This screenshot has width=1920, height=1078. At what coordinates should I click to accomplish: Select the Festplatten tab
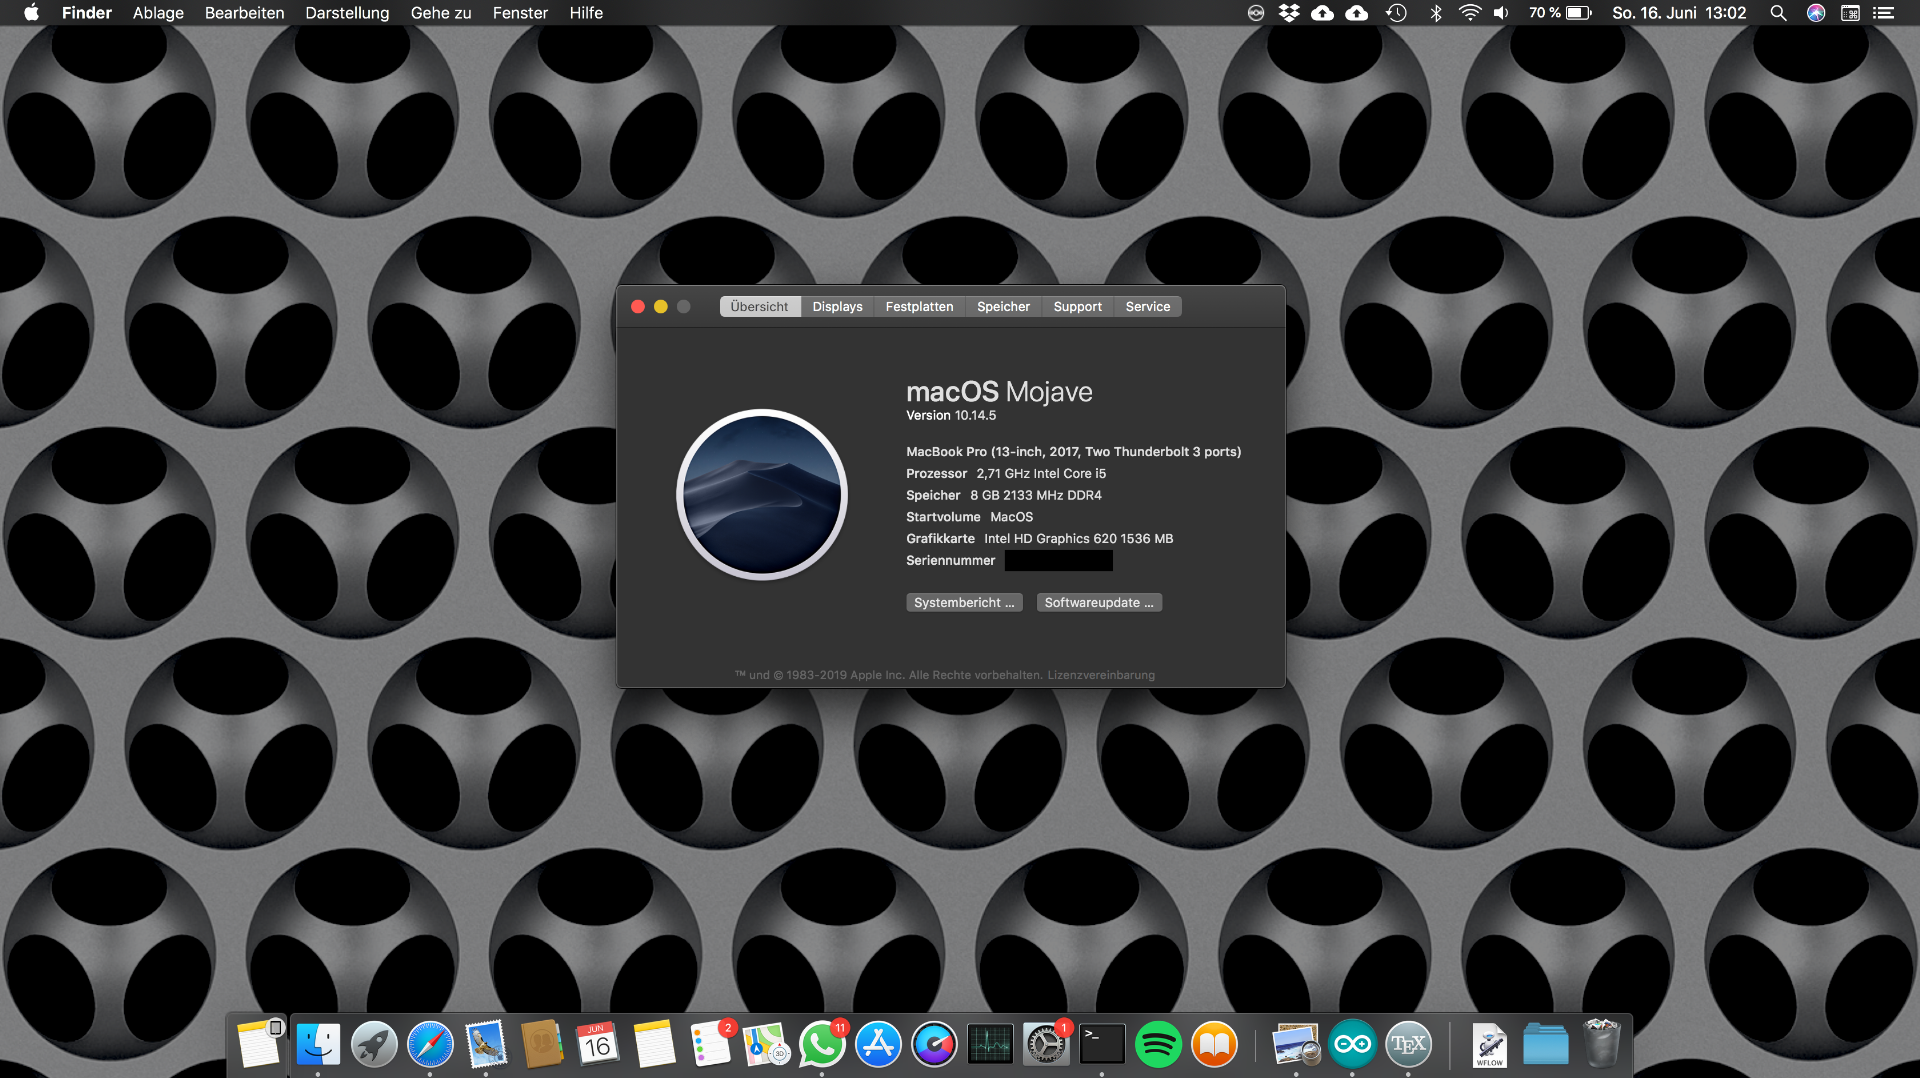point(919,307)
